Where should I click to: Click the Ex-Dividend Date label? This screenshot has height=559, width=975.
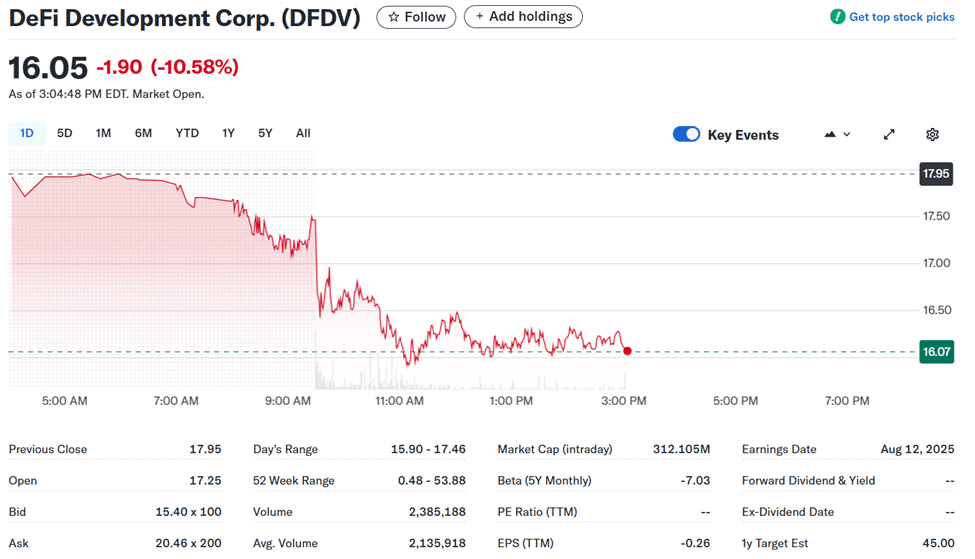click(788, 512)
